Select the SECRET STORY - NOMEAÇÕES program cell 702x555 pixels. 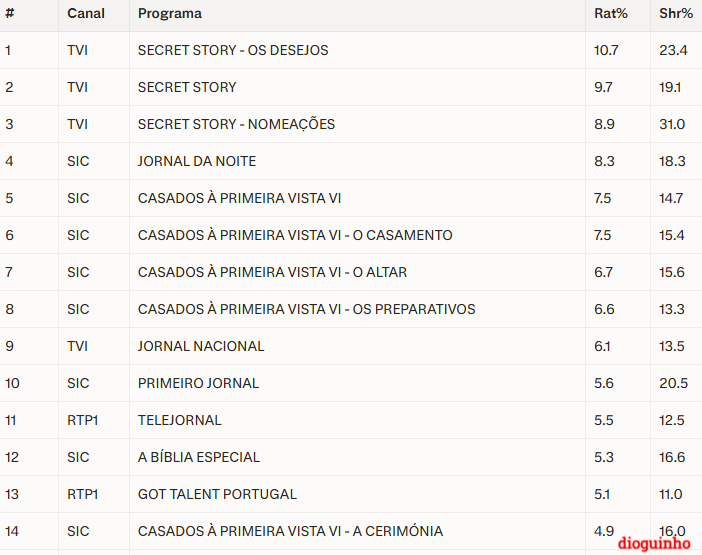coord(236,124)
